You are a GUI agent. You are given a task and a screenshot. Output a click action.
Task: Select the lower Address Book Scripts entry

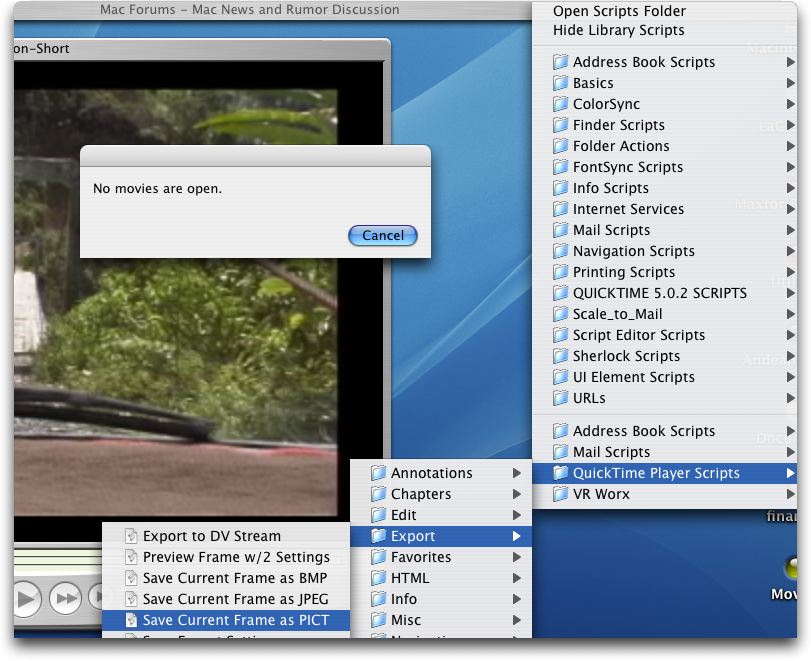[x=664, y=431]
